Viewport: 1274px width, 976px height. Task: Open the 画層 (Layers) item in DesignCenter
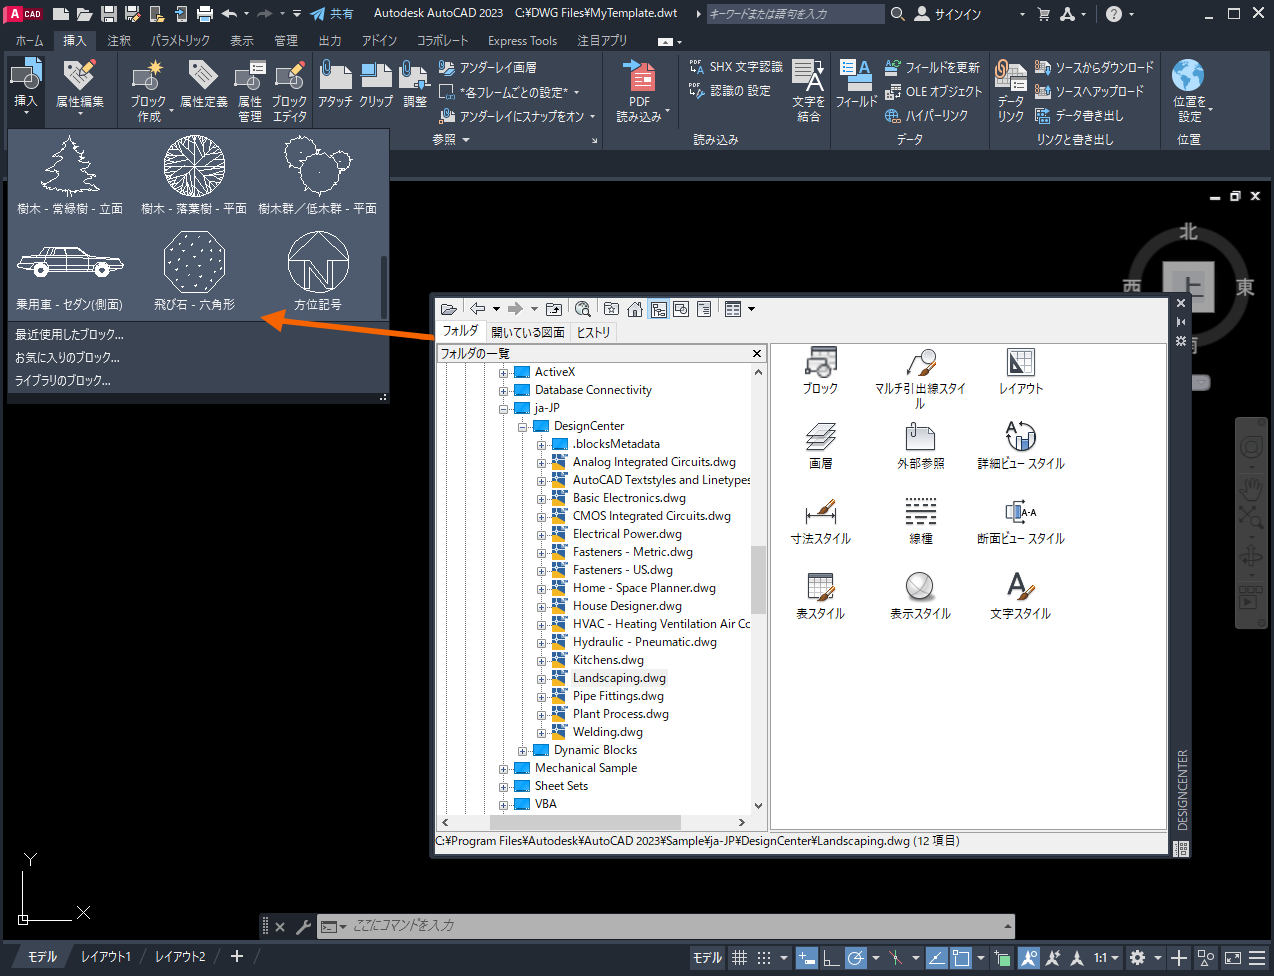820,446
